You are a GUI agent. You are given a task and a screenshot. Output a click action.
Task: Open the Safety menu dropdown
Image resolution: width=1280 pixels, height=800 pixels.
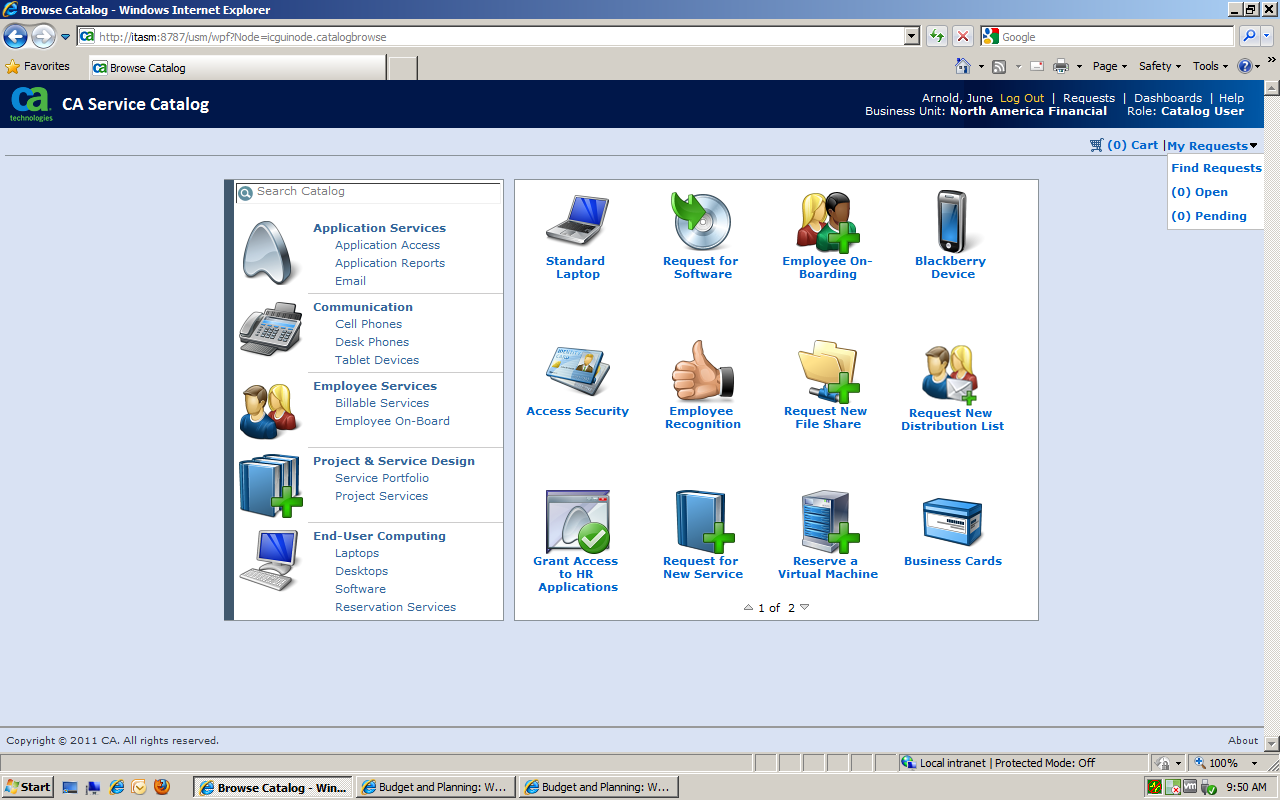pos(1160,66)
